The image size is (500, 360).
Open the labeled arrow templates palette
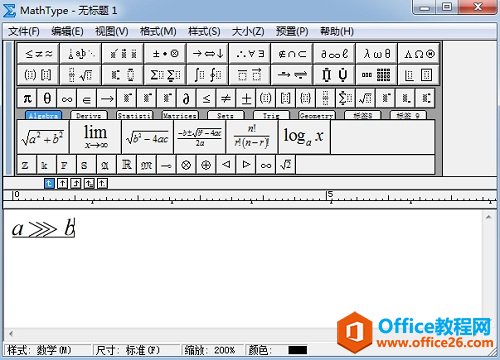click(x=292, y=75)
